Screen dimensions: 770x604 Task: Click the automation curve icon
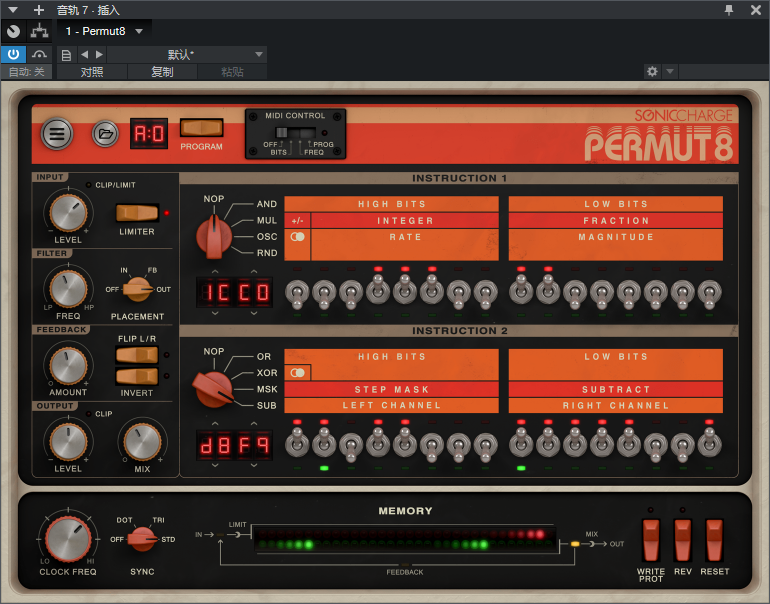[x=39, y=54]
